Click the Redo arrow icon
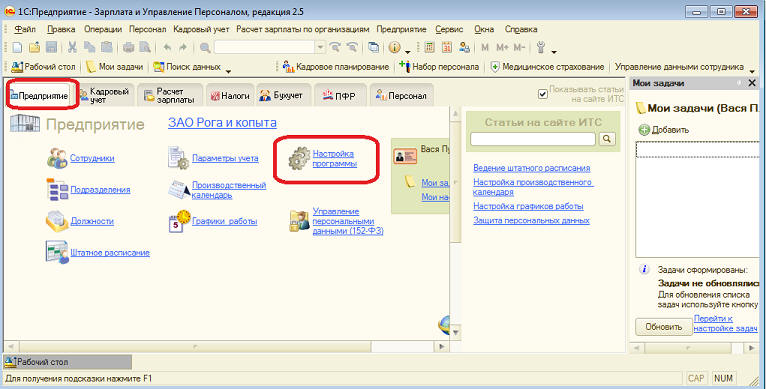This screenshot has height=389, width=766. point(183,47)
